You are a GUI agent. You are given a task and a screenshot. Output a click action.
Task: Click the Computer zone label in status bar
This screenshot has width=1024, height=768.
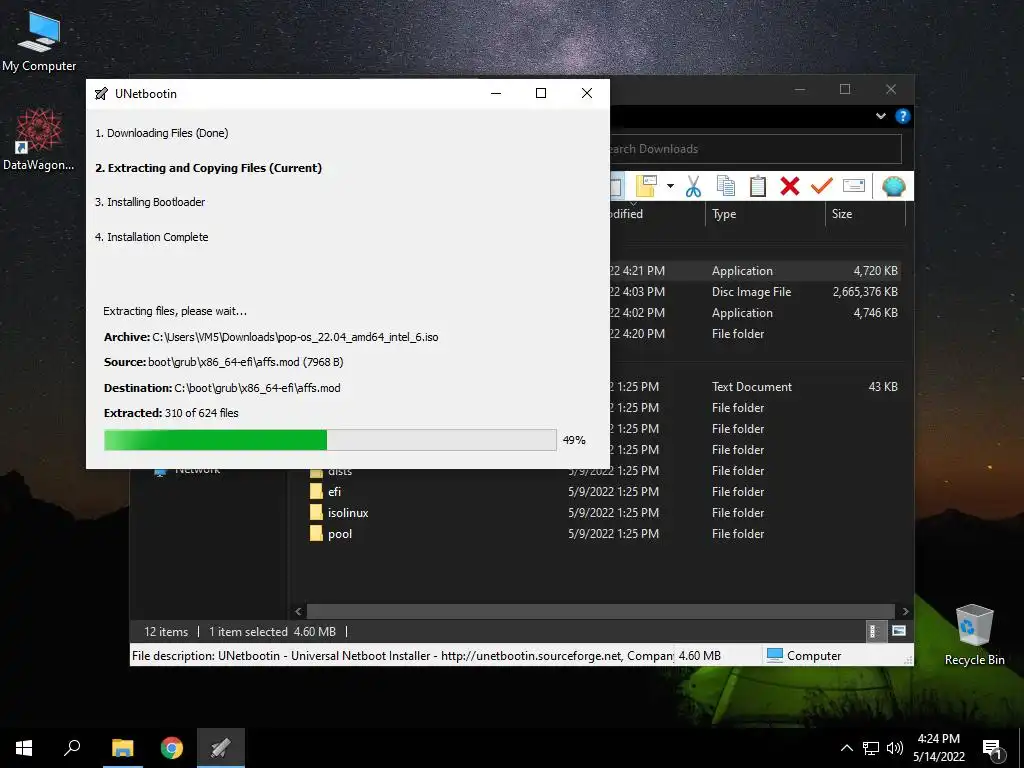(804, 656)
